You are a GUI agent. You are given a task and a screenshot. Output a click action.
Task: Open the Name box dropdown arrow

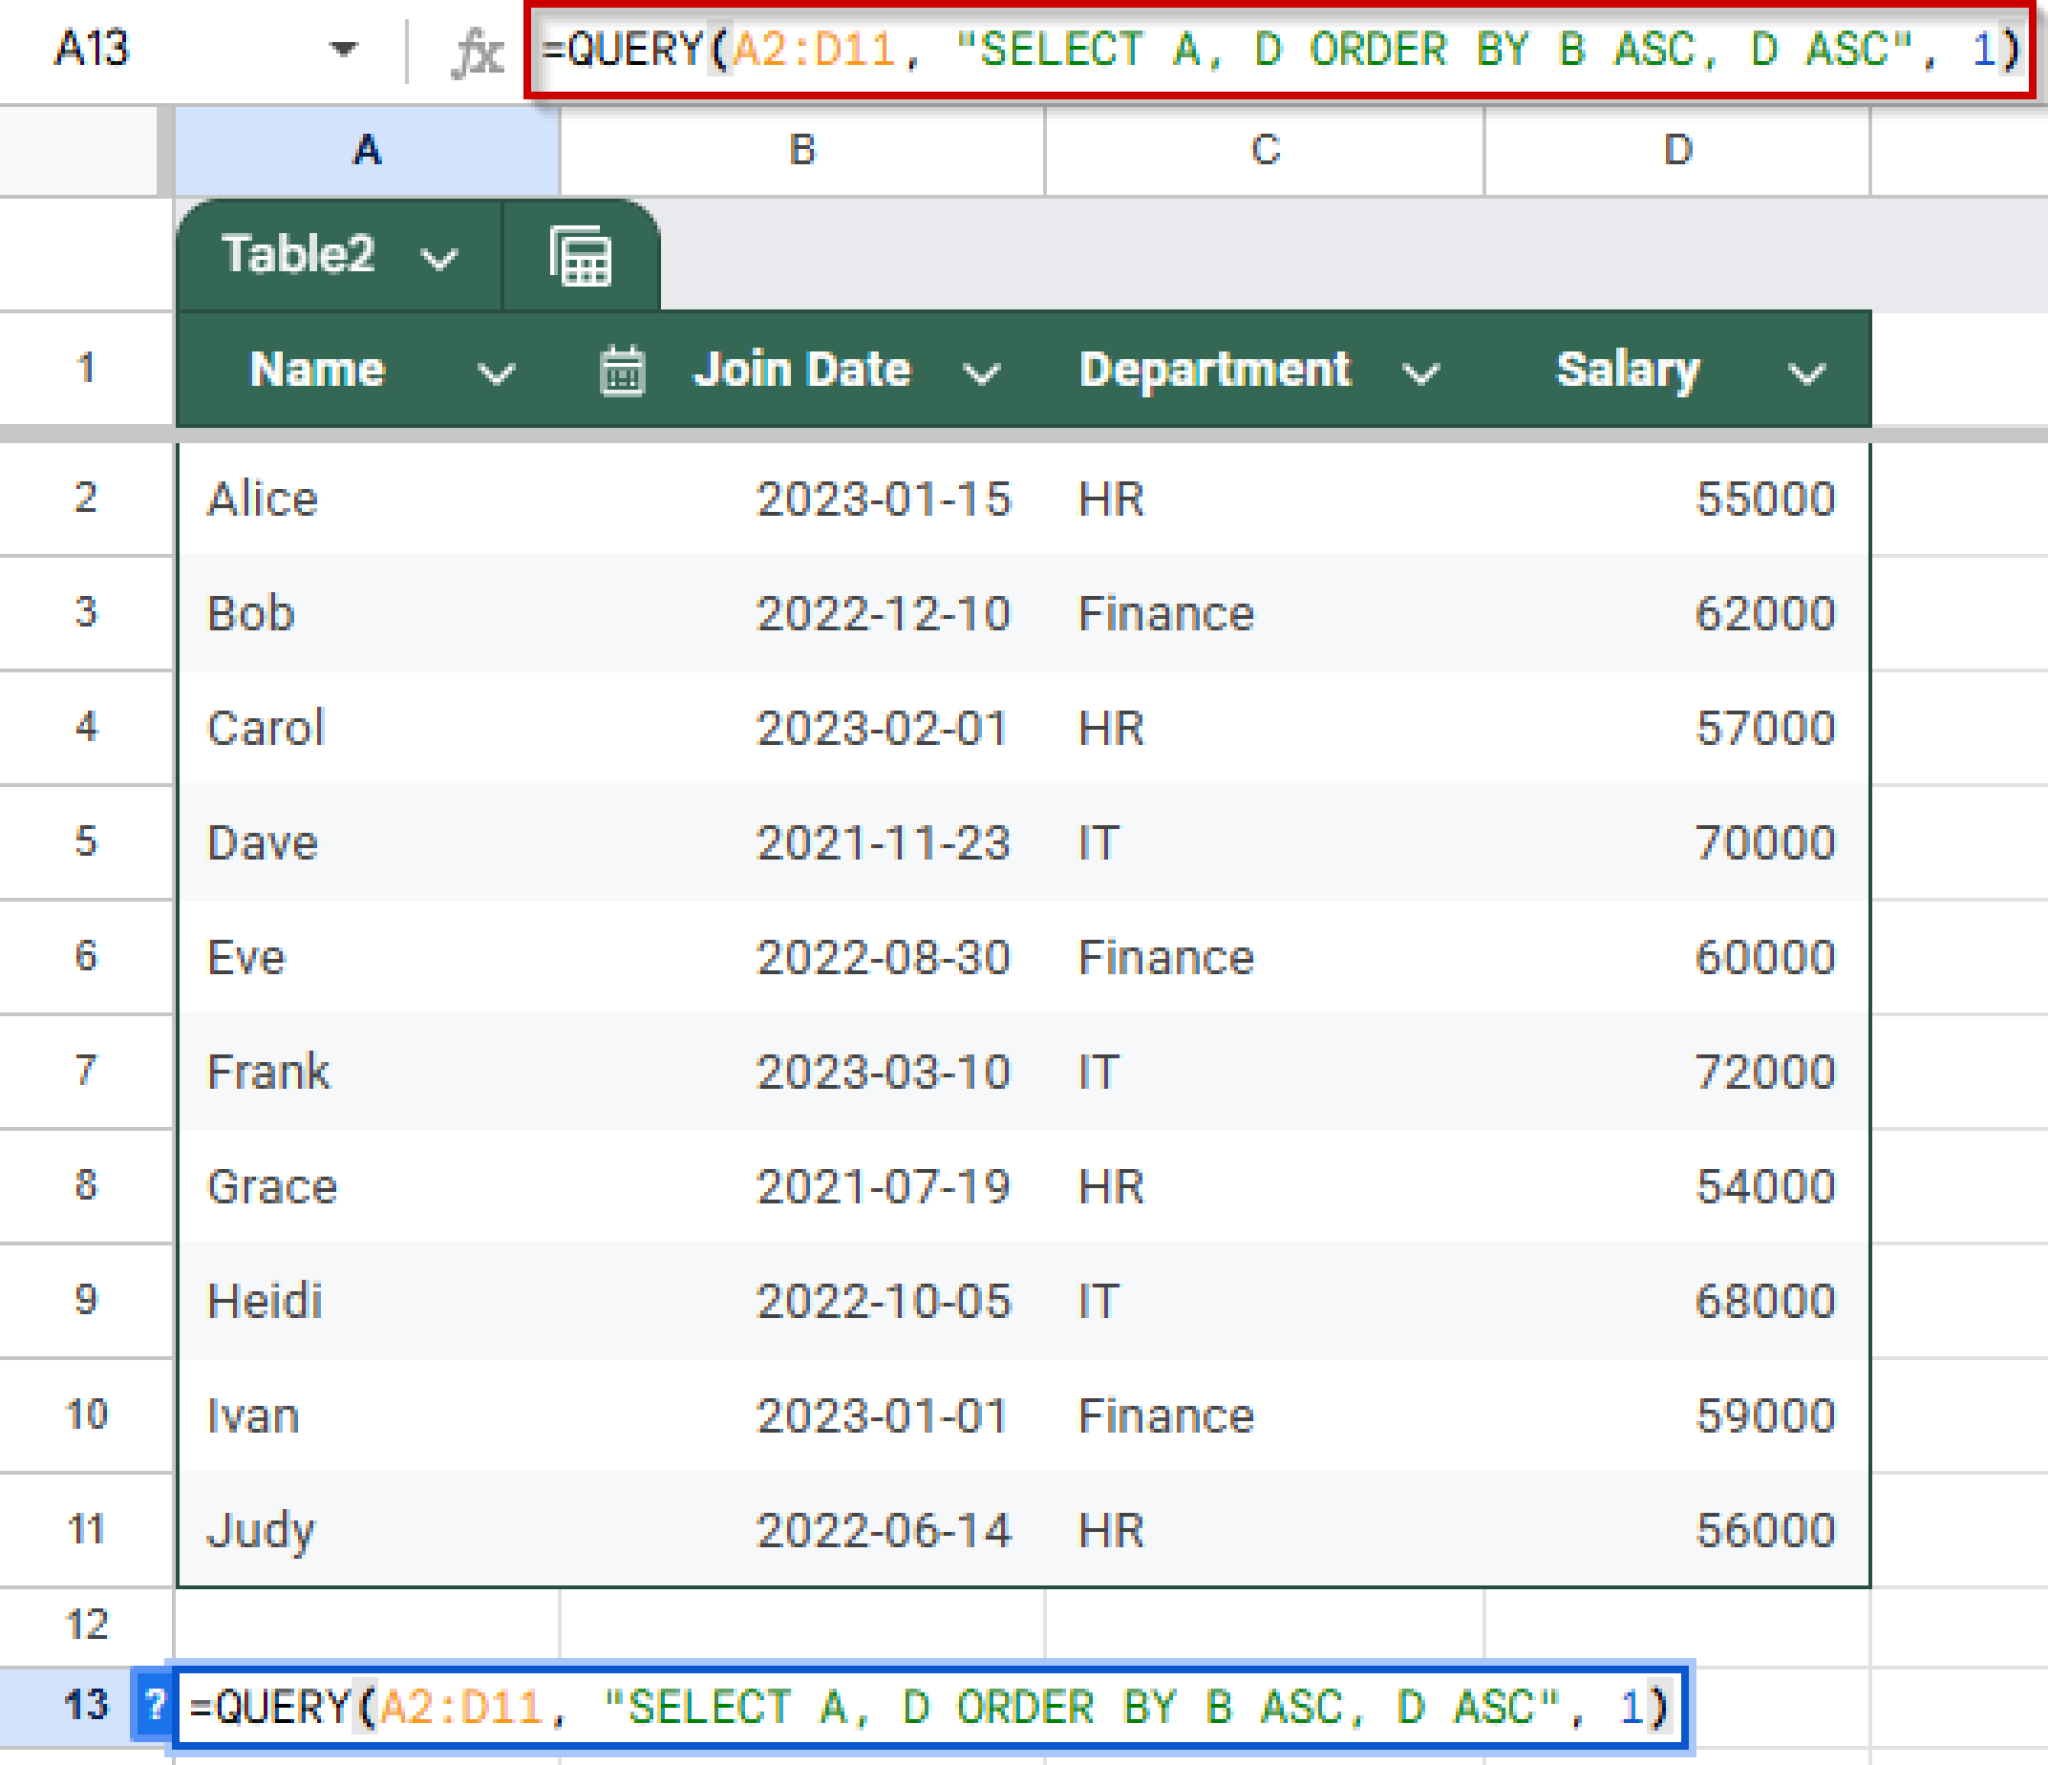pyautogui.click(x=345, y=49)
